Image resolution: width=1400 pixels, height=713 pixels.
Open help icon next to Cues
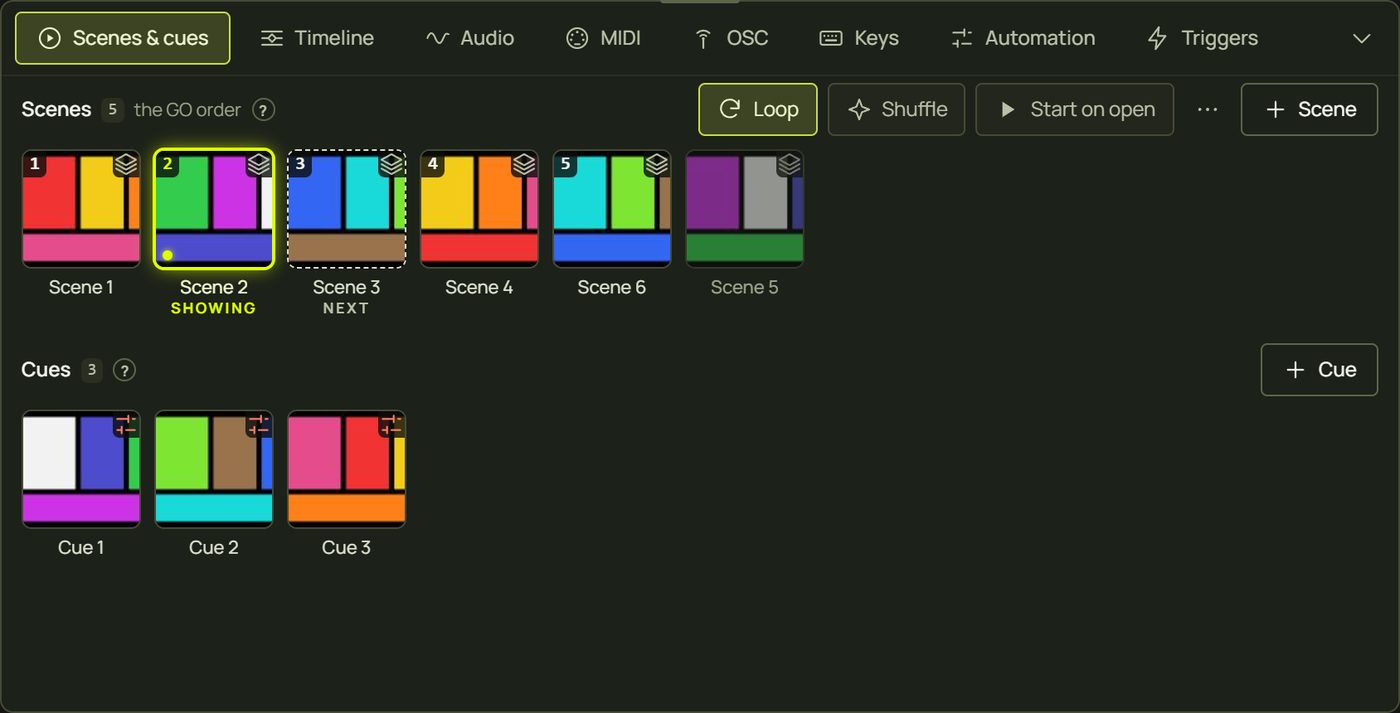point(124,370)
